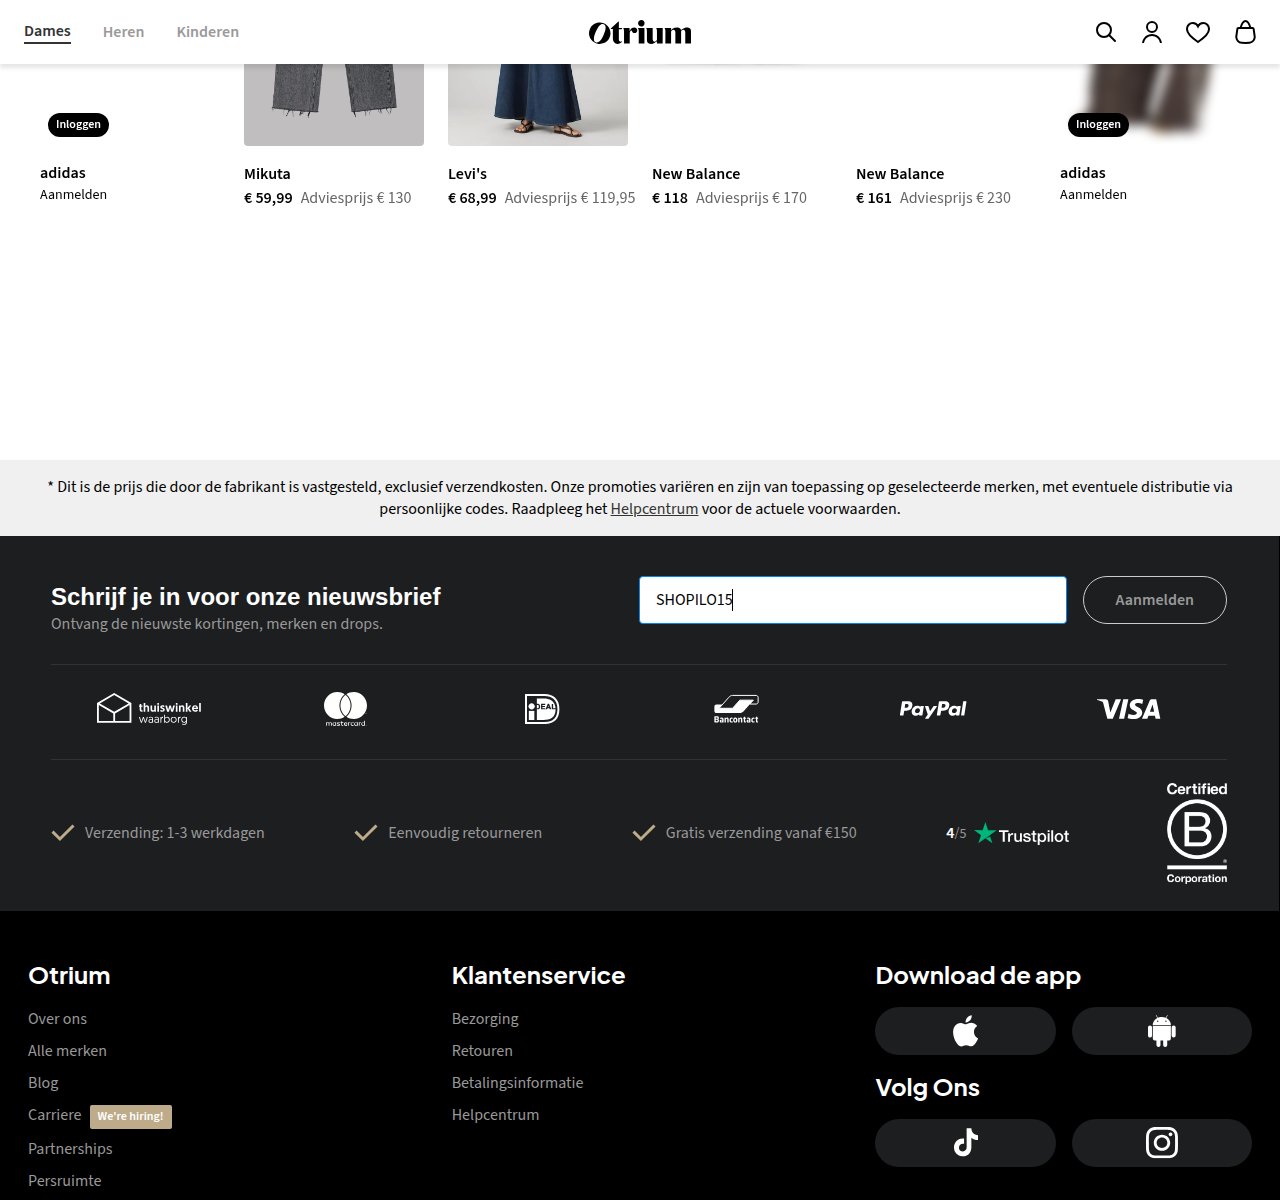Click the Mastercard logo

(345, 709)
